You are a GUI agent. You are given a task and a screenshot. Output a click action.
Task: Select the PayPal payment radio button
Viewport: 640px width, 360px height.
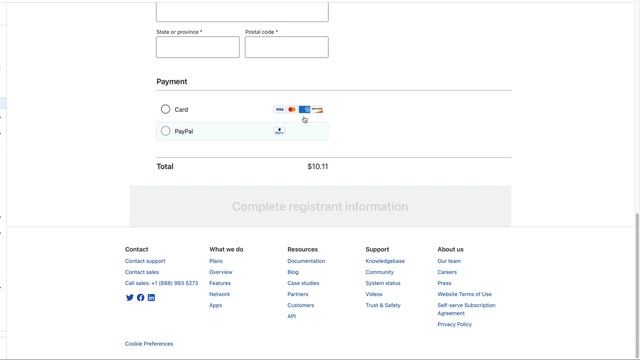tap(165, 131)
